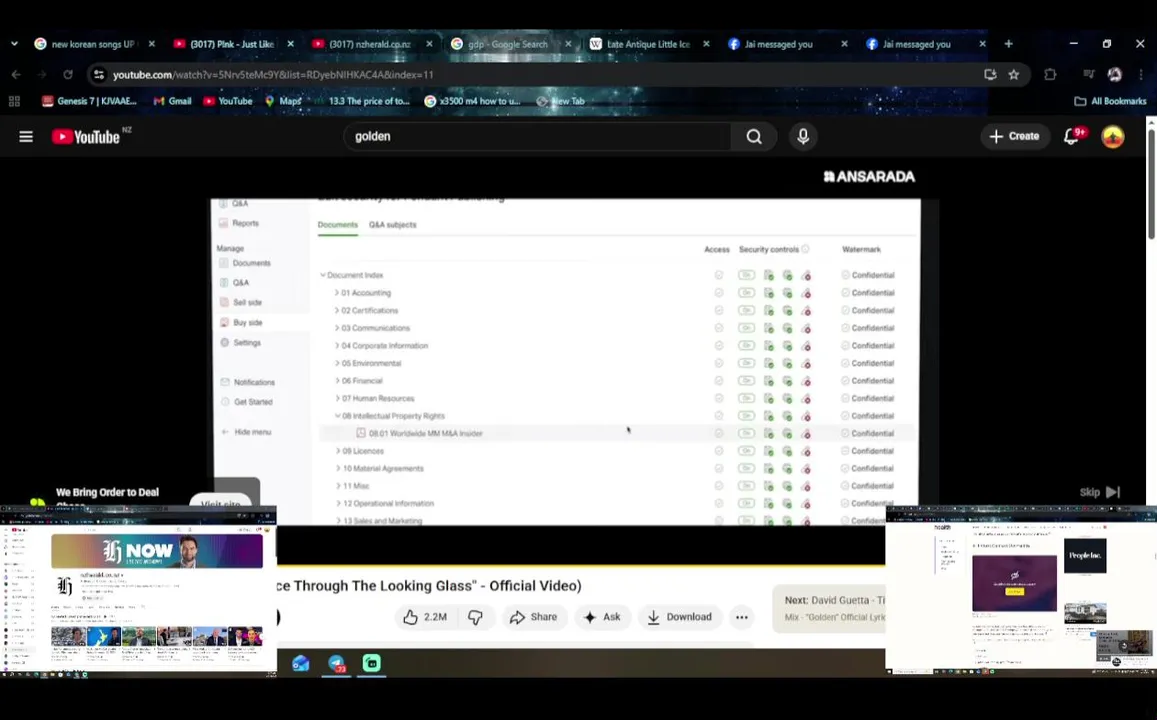
Task: Like the video with 2.2M thumbs up
Action: click(x=425, y=617)
